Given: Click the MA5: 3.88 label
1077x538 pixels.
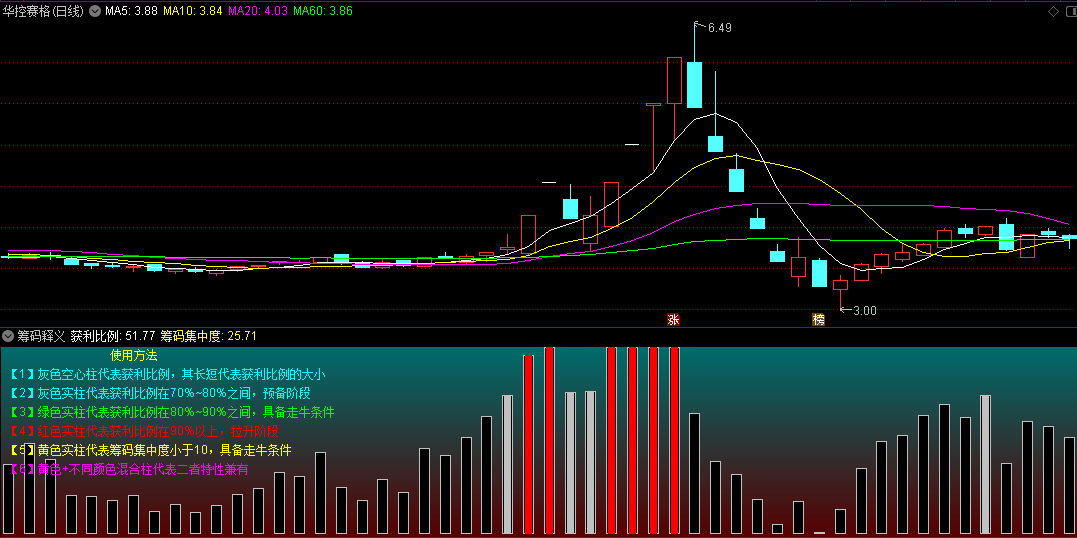Looking at the screenshot, I should point(131,12).
